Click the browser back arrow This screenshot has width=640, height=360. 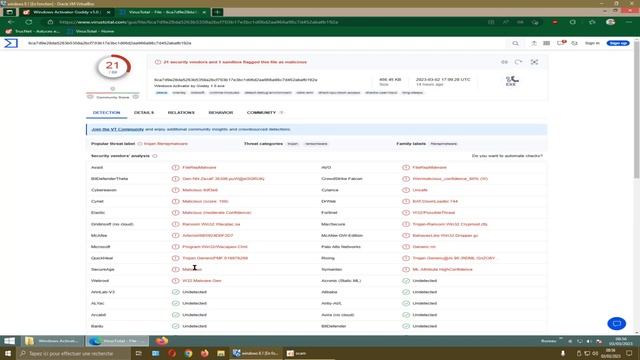(x=11, y=22)
